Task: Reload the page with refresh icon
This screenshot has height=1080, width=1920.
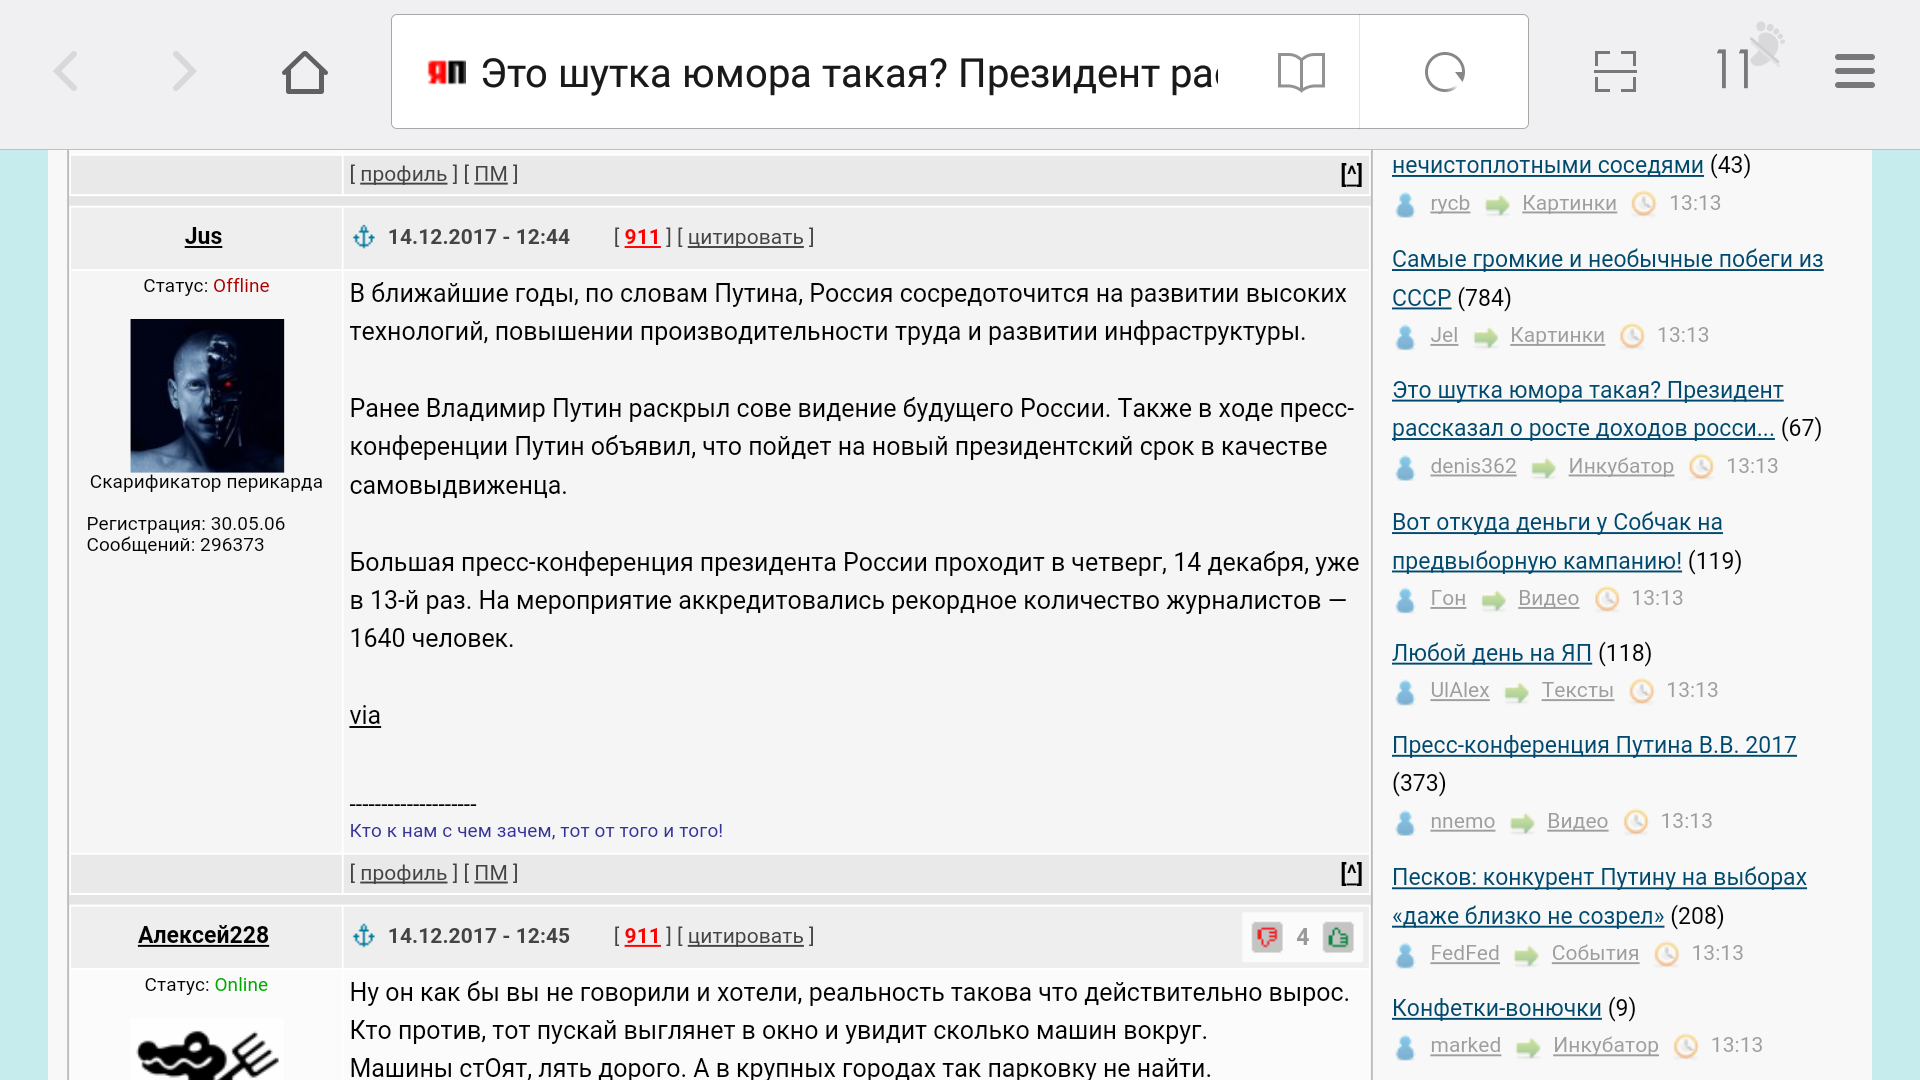Action: pos(1444,72)
